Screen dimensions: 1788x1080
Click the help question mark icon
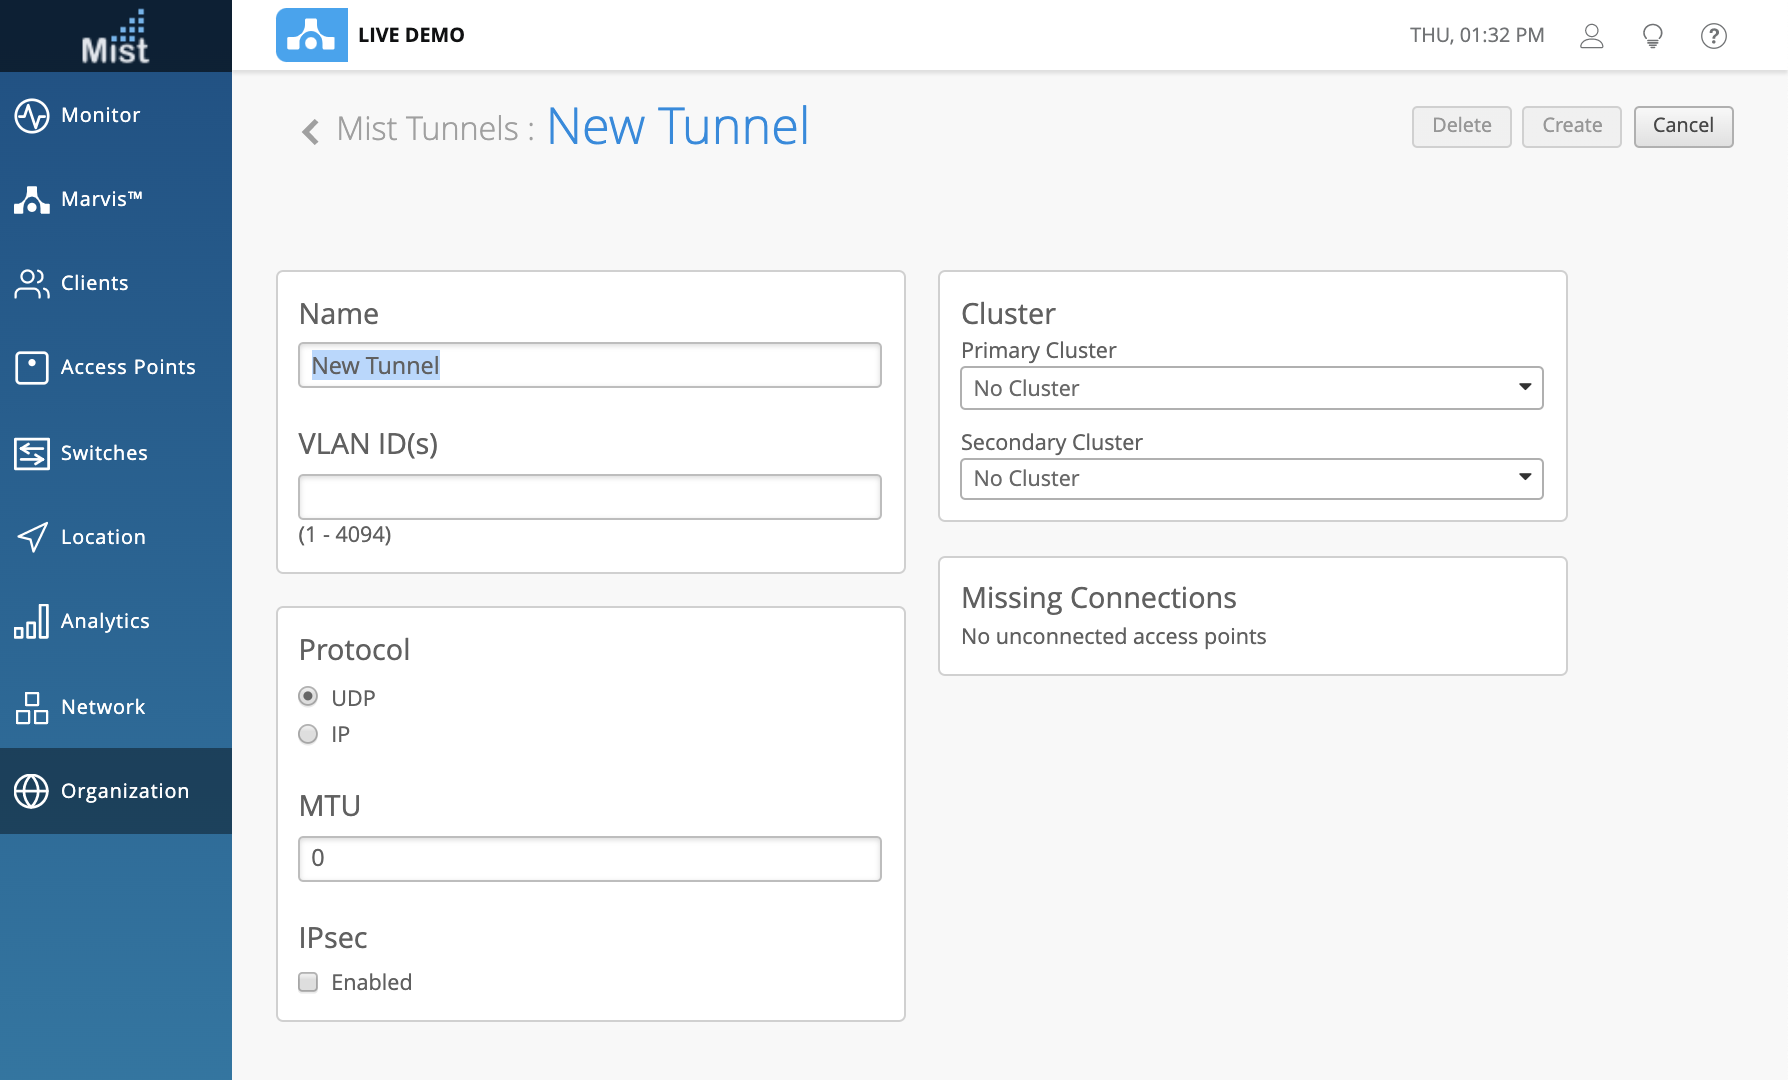pos(1714,36)
